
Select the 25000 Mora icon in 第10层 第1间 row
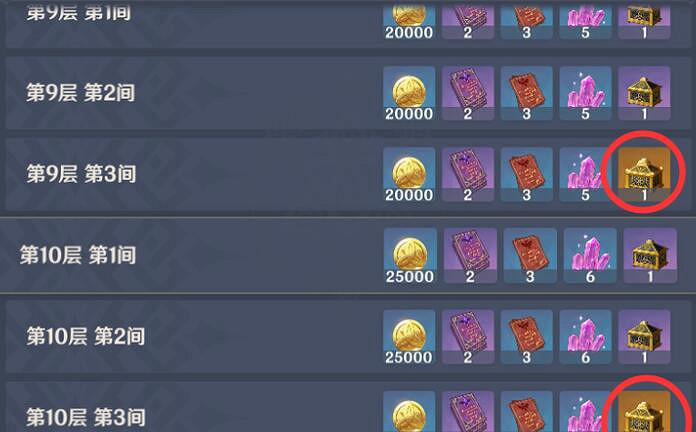click(x=410, y=256)
